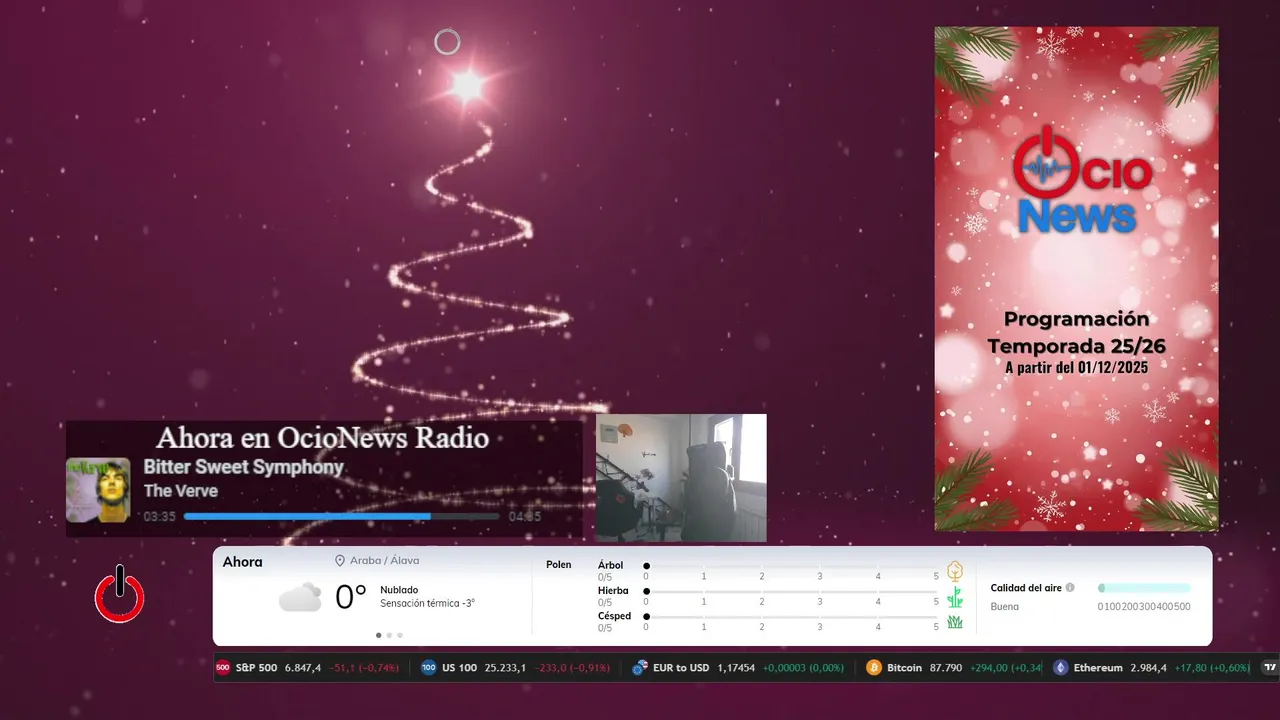
Task: Click the temperature '0°' value
Action: point(350,597)
